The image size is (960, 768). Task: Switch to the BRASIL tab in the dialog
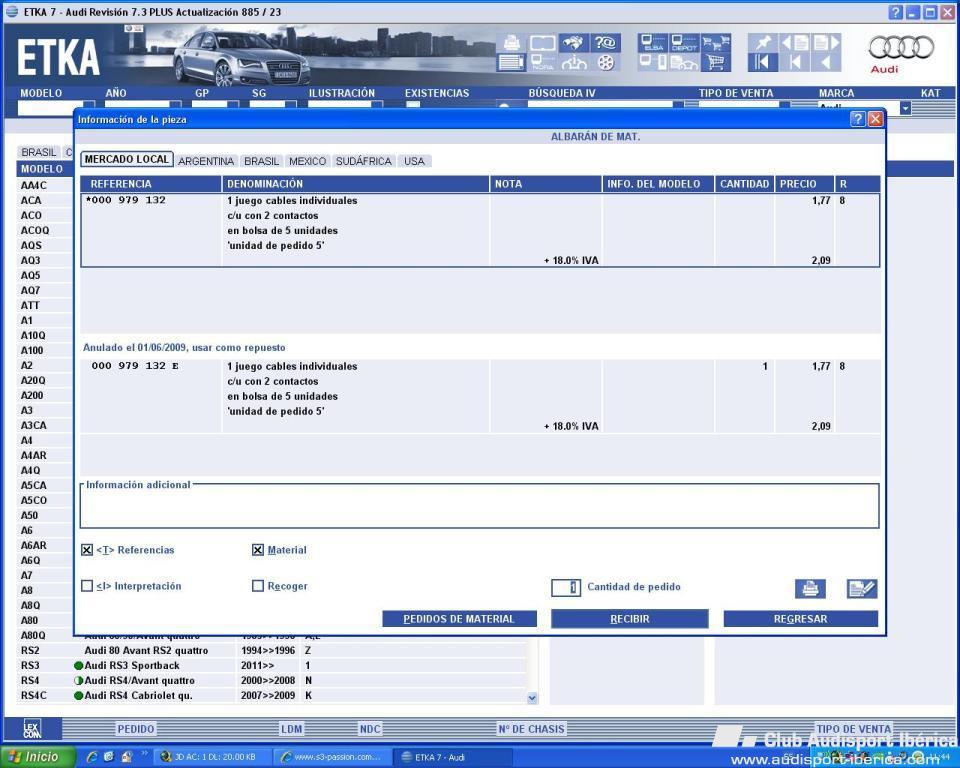261,161
